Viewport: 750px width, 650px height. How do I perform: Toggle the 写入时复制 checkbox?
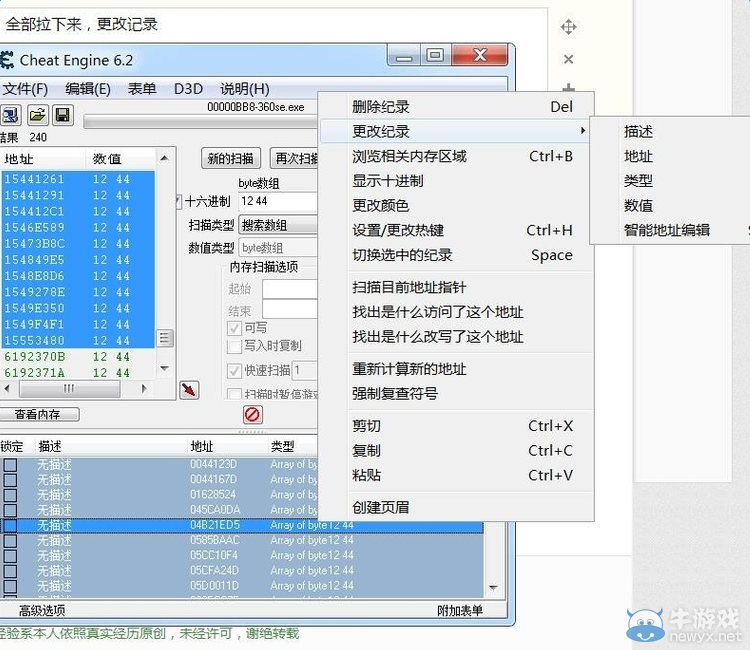tap(234, 346)
